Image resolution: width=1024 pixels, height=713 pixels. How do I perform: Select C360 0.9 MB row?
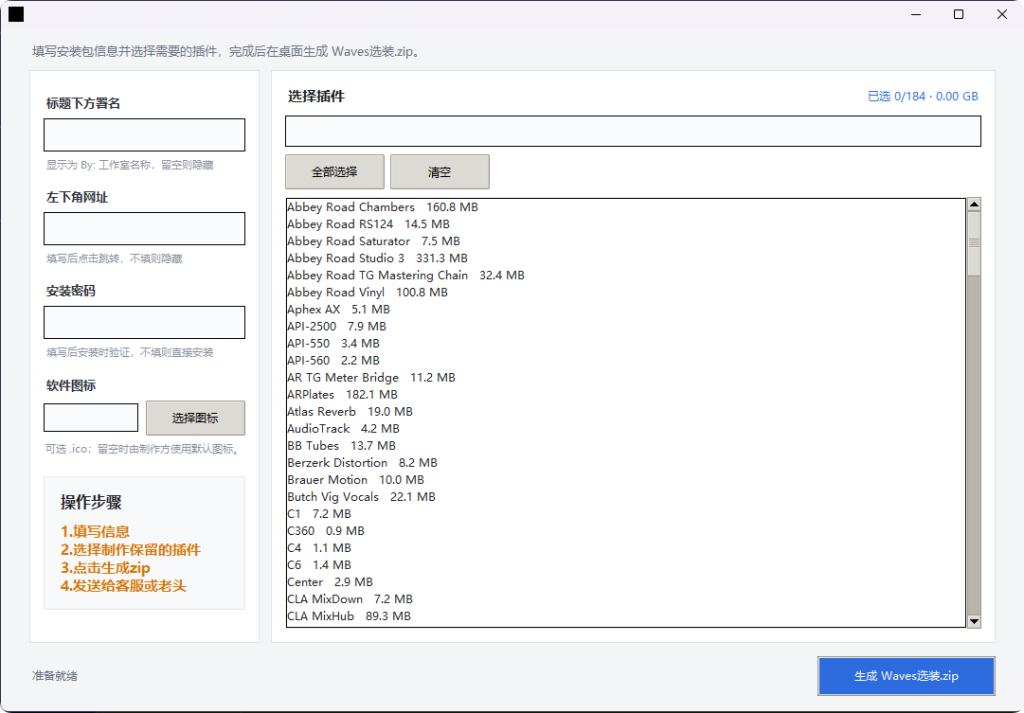coord(626,530)
